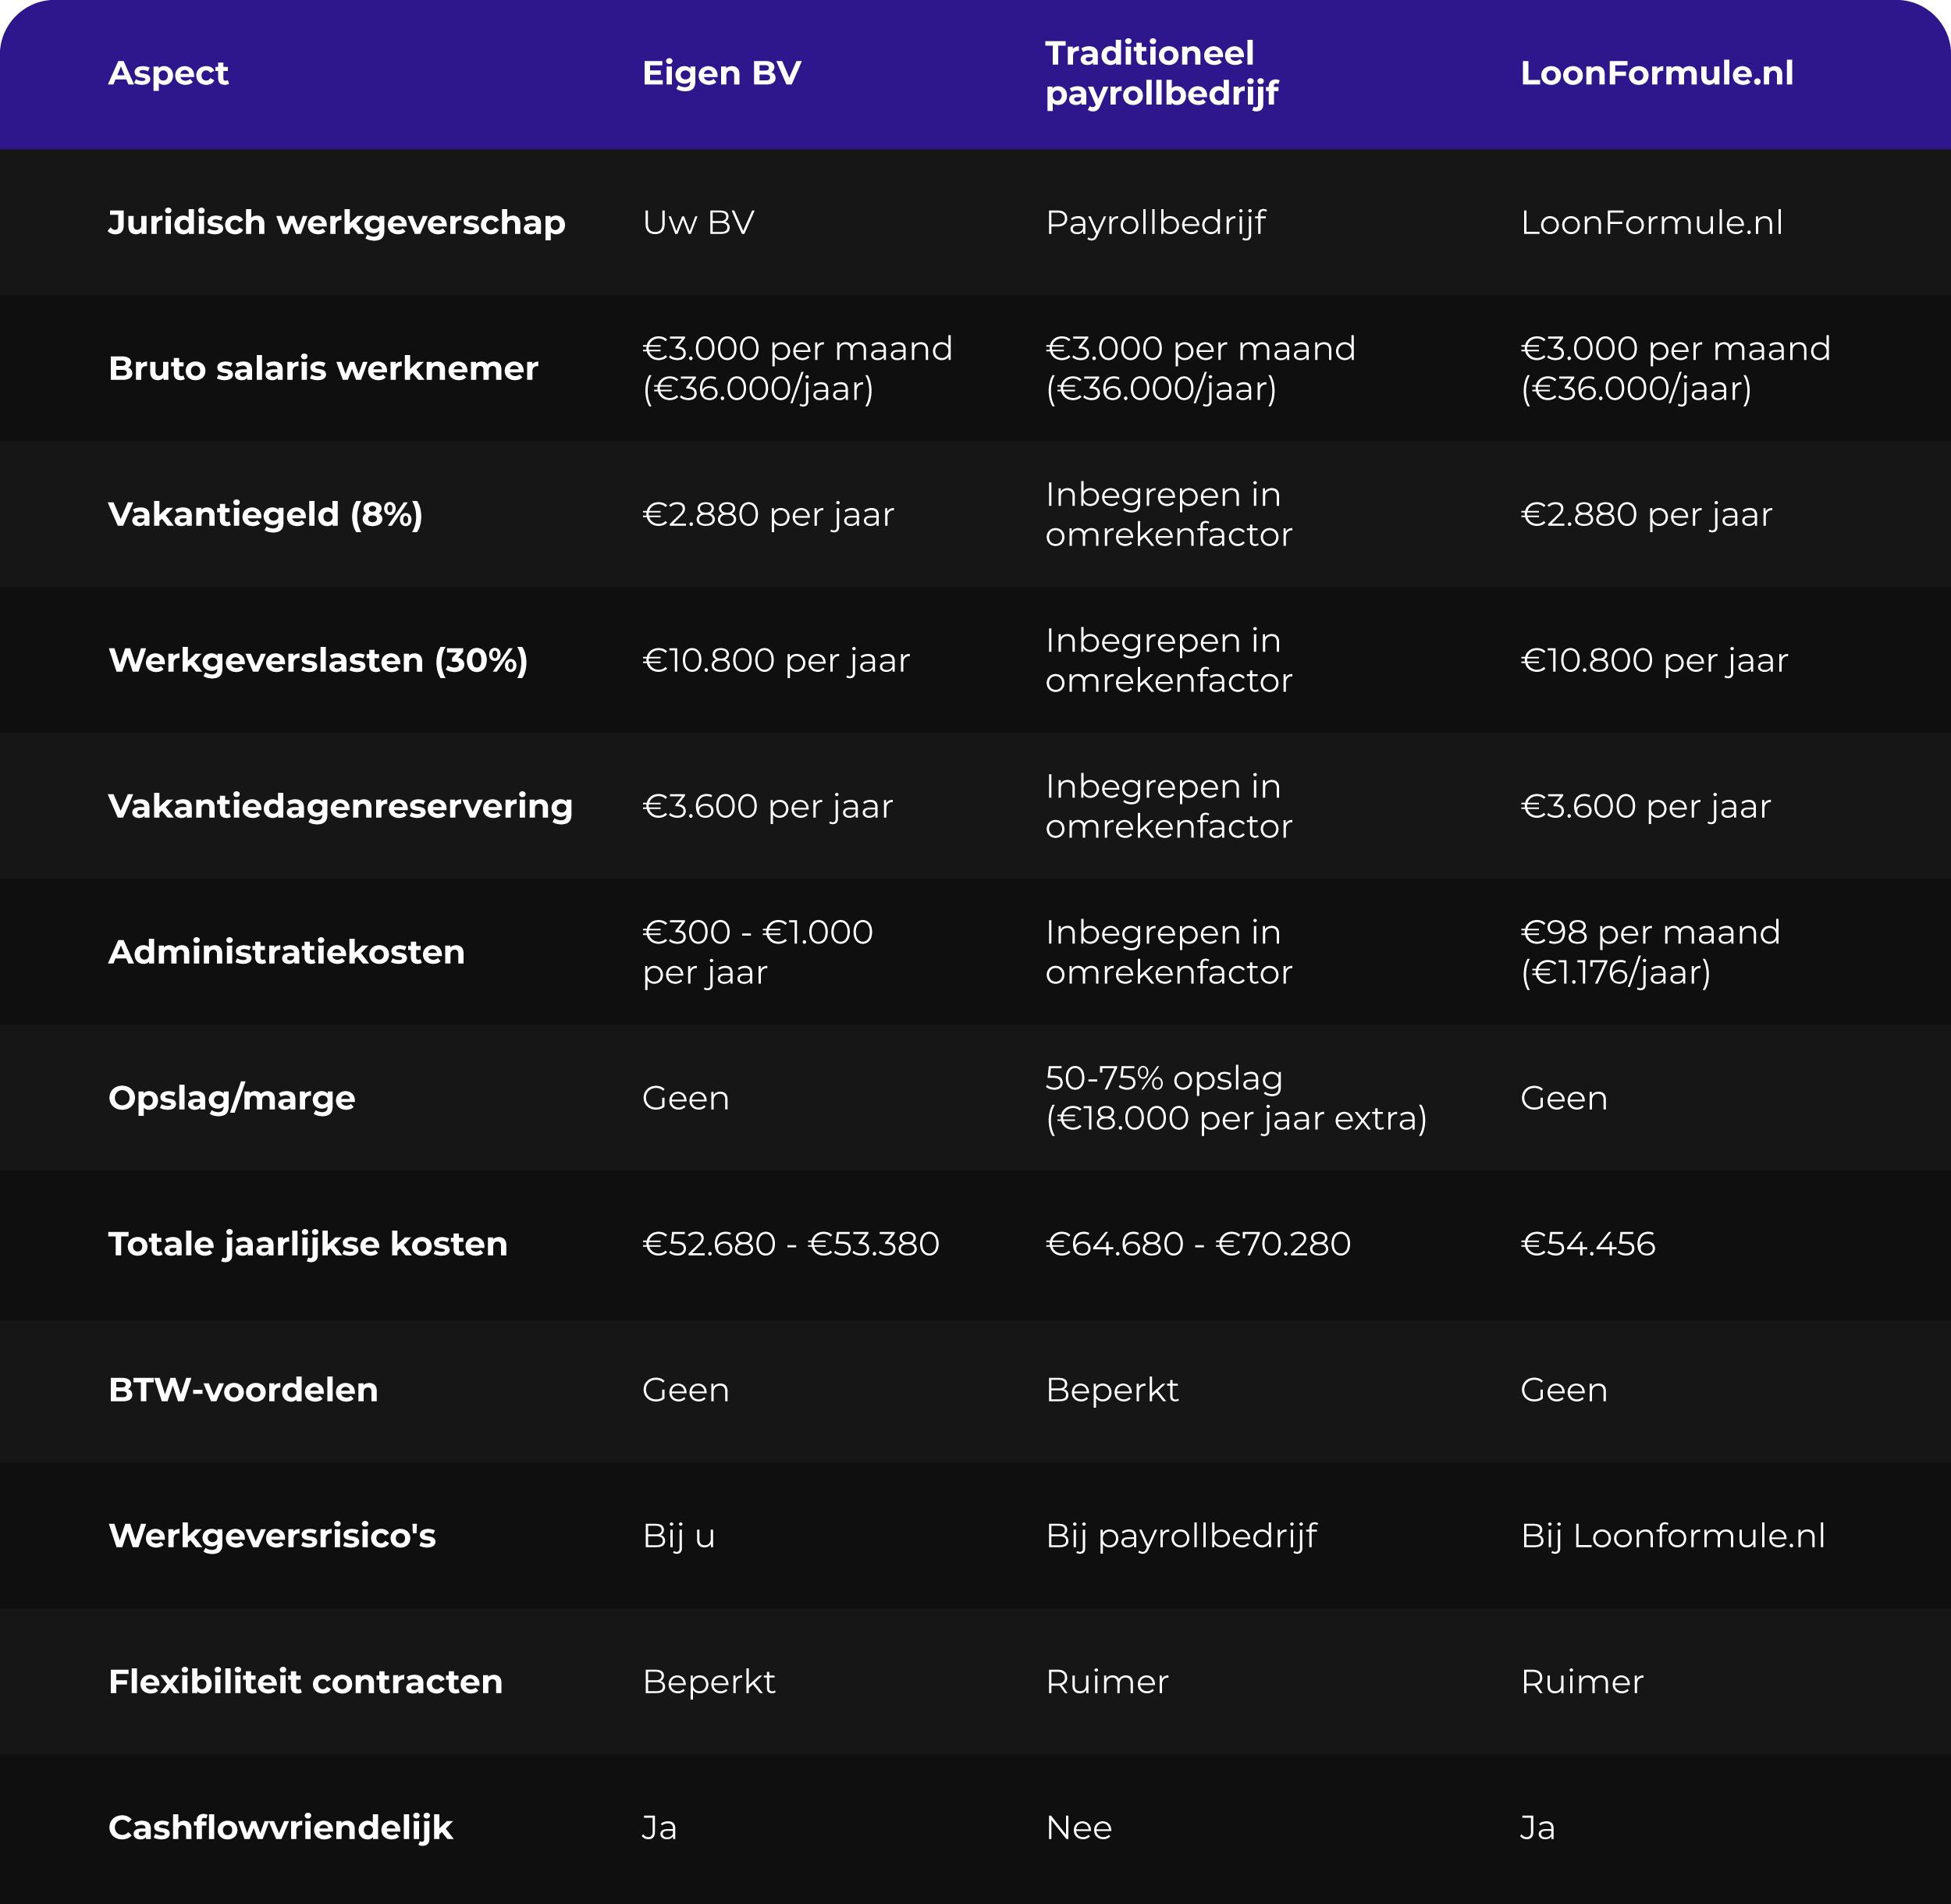
Task: Click the Vakantiegeld (8%) row label
Action: click(x=265, y=514)
